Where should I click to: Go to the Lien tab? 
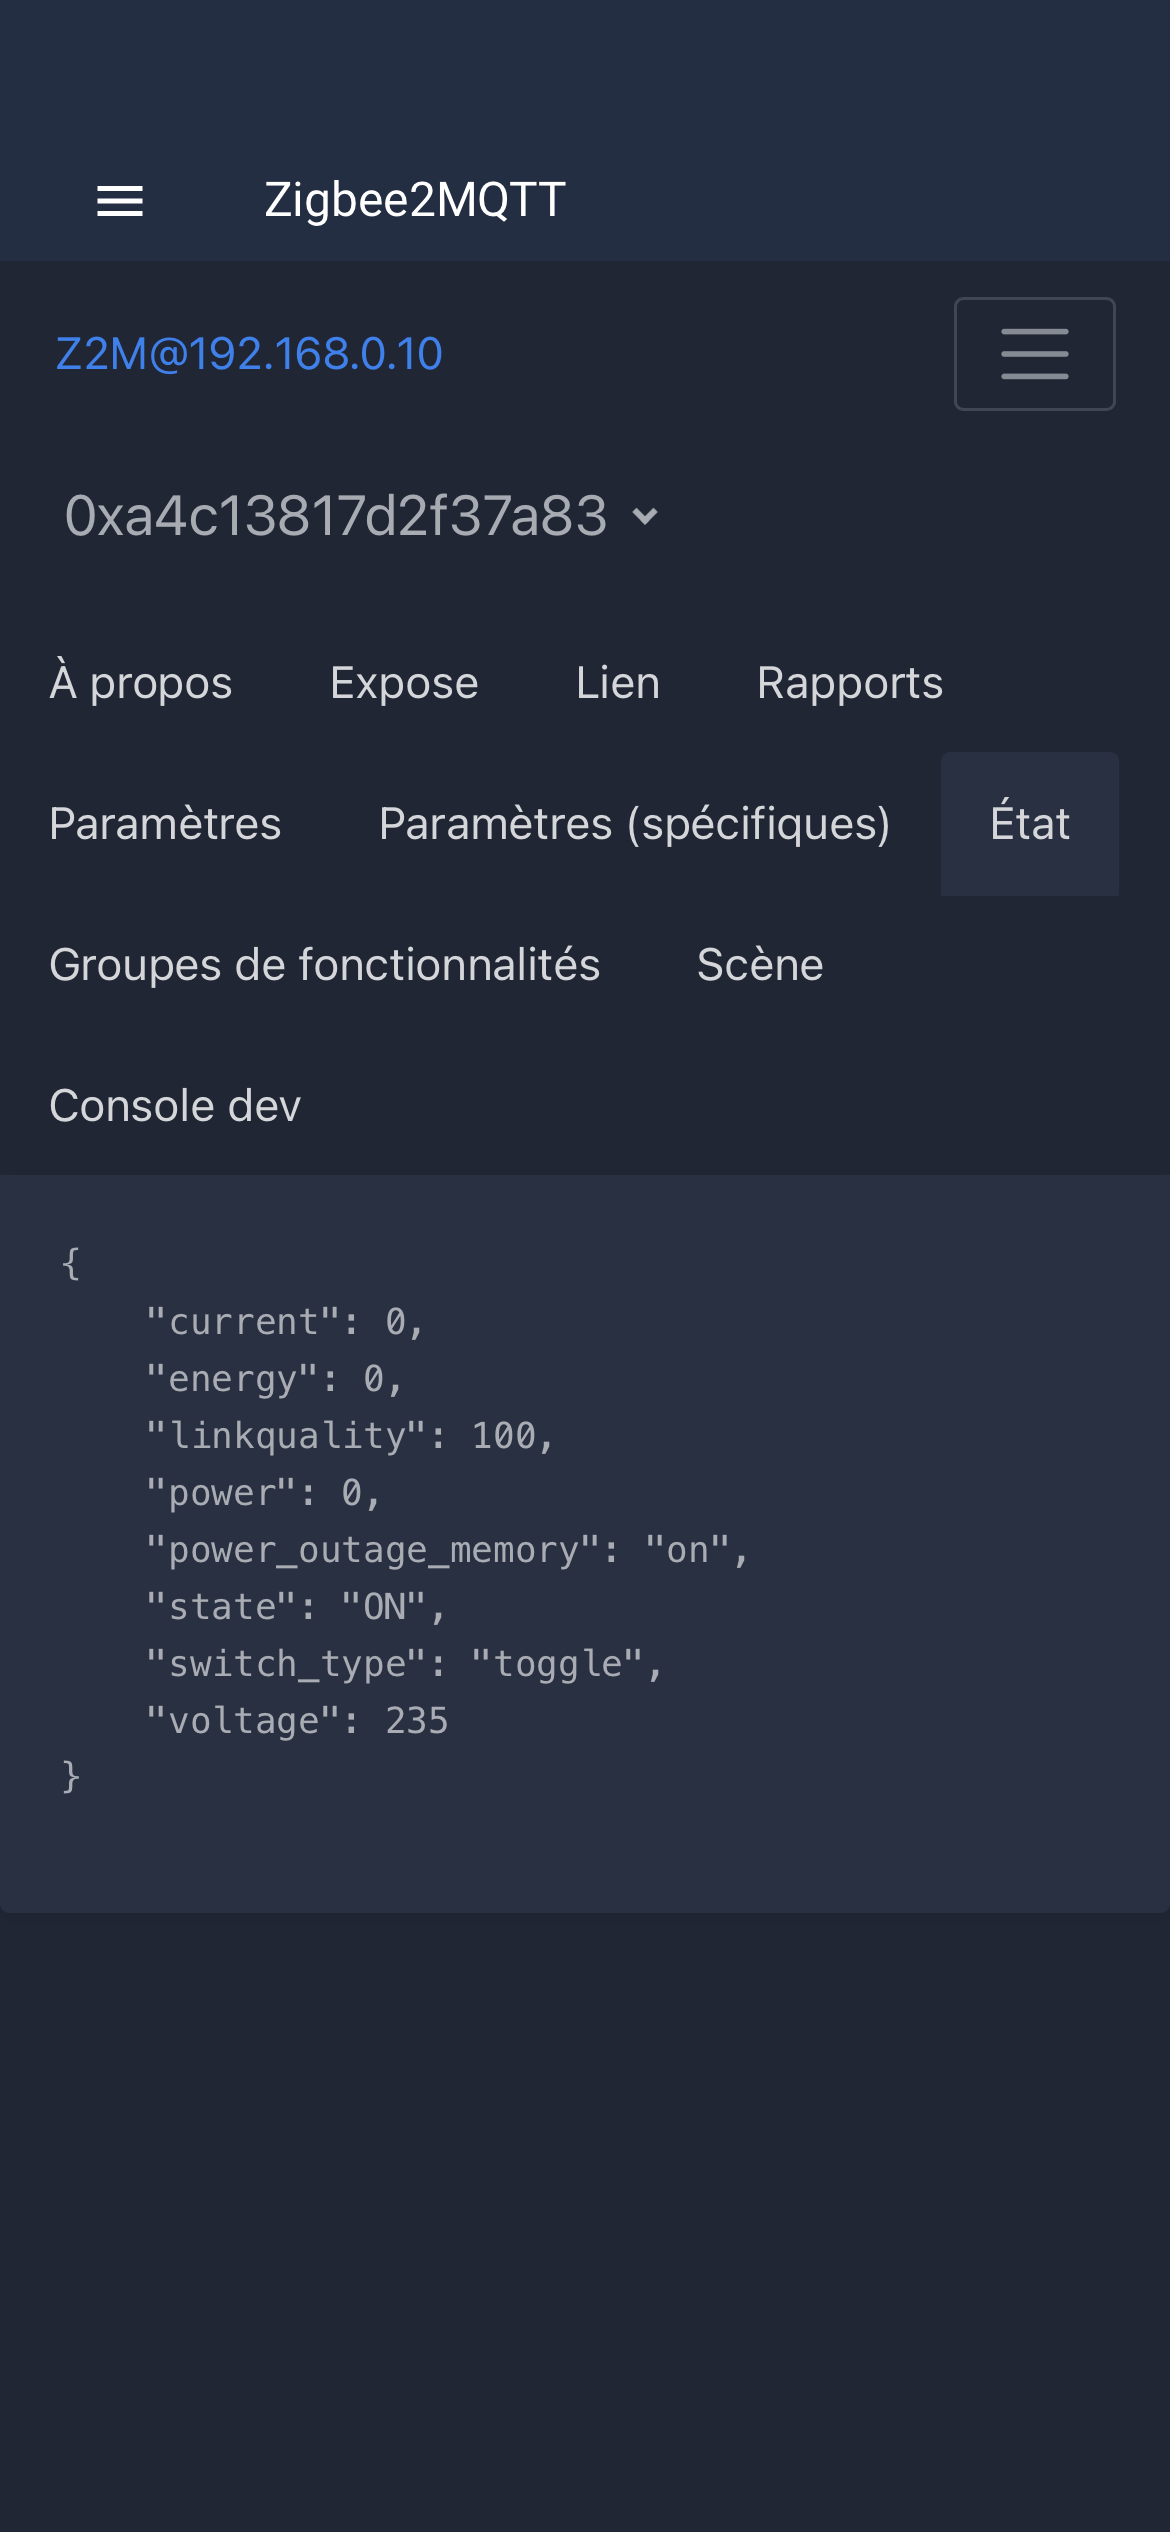[618, 683]
